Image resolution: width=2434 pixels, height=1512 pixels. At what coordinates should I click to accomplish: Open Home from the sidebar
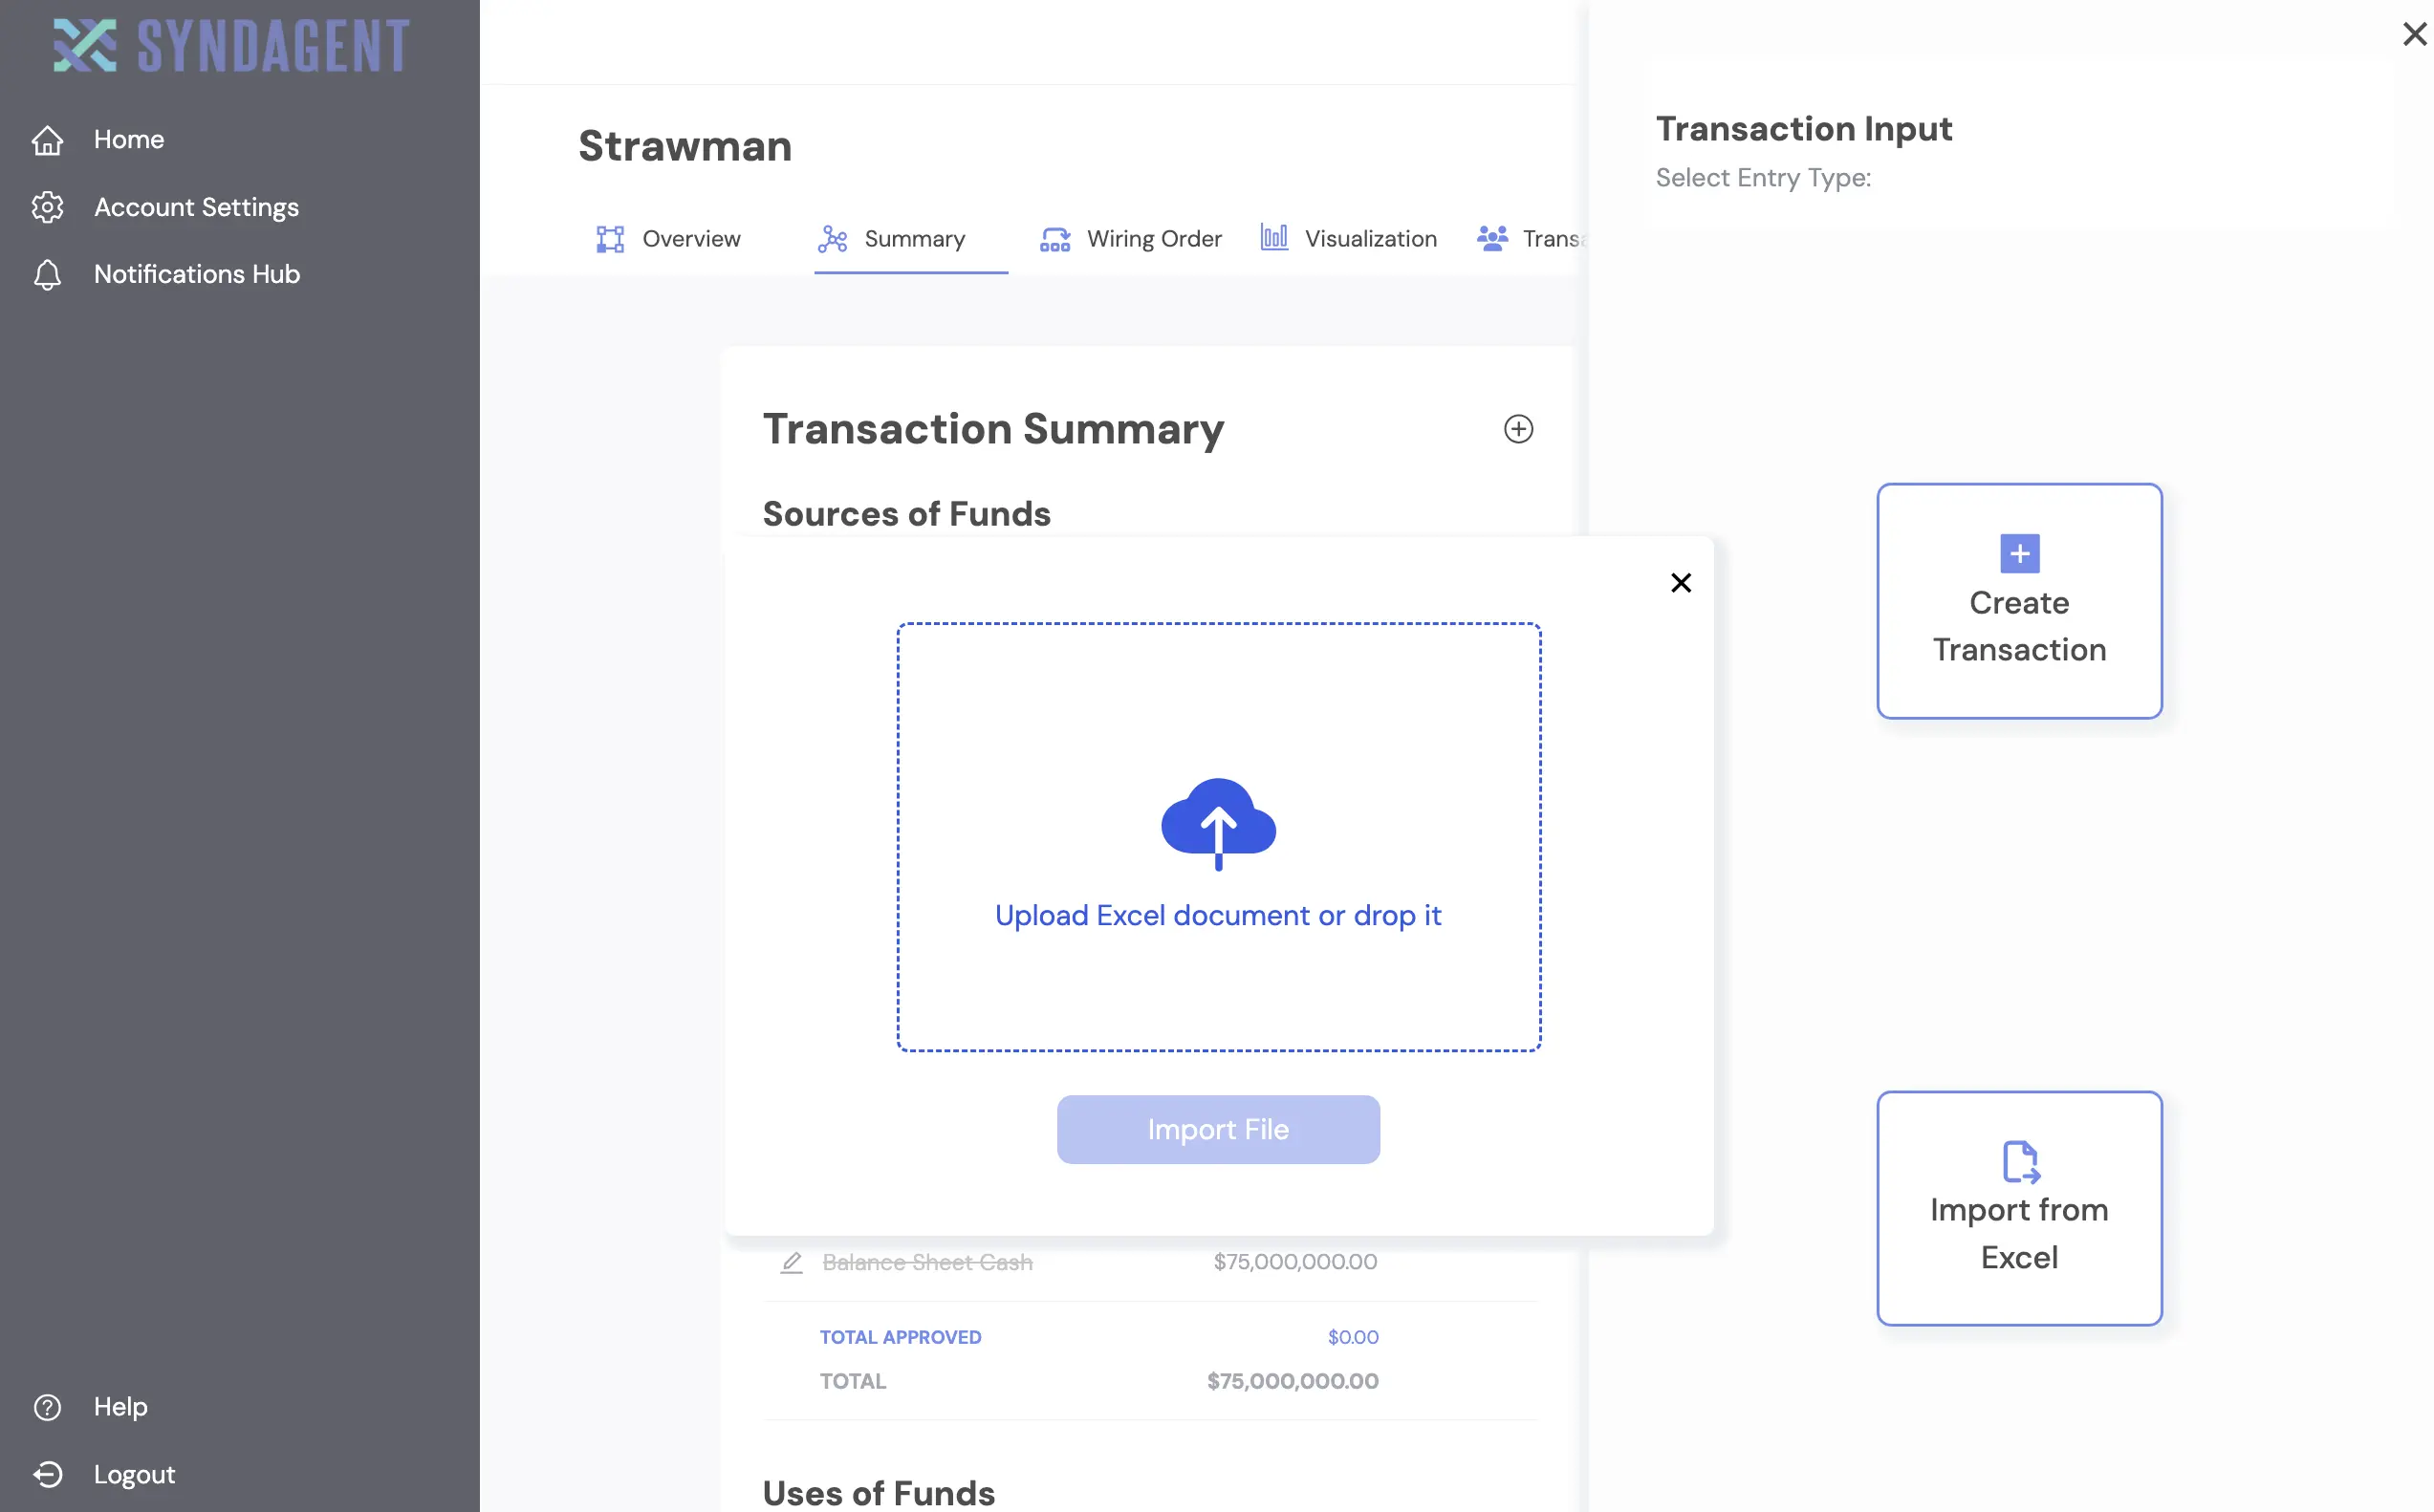129,139
